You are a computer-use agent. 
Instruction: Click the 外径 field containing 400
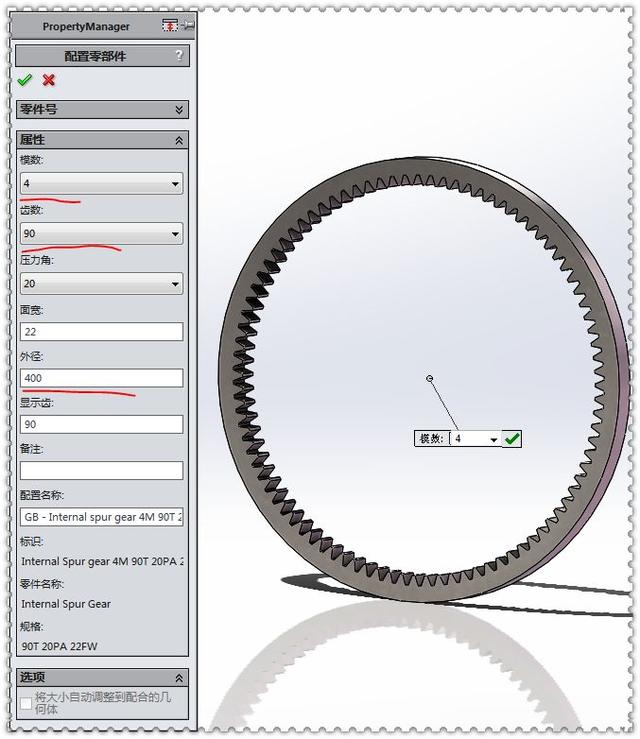click(101, 378)
